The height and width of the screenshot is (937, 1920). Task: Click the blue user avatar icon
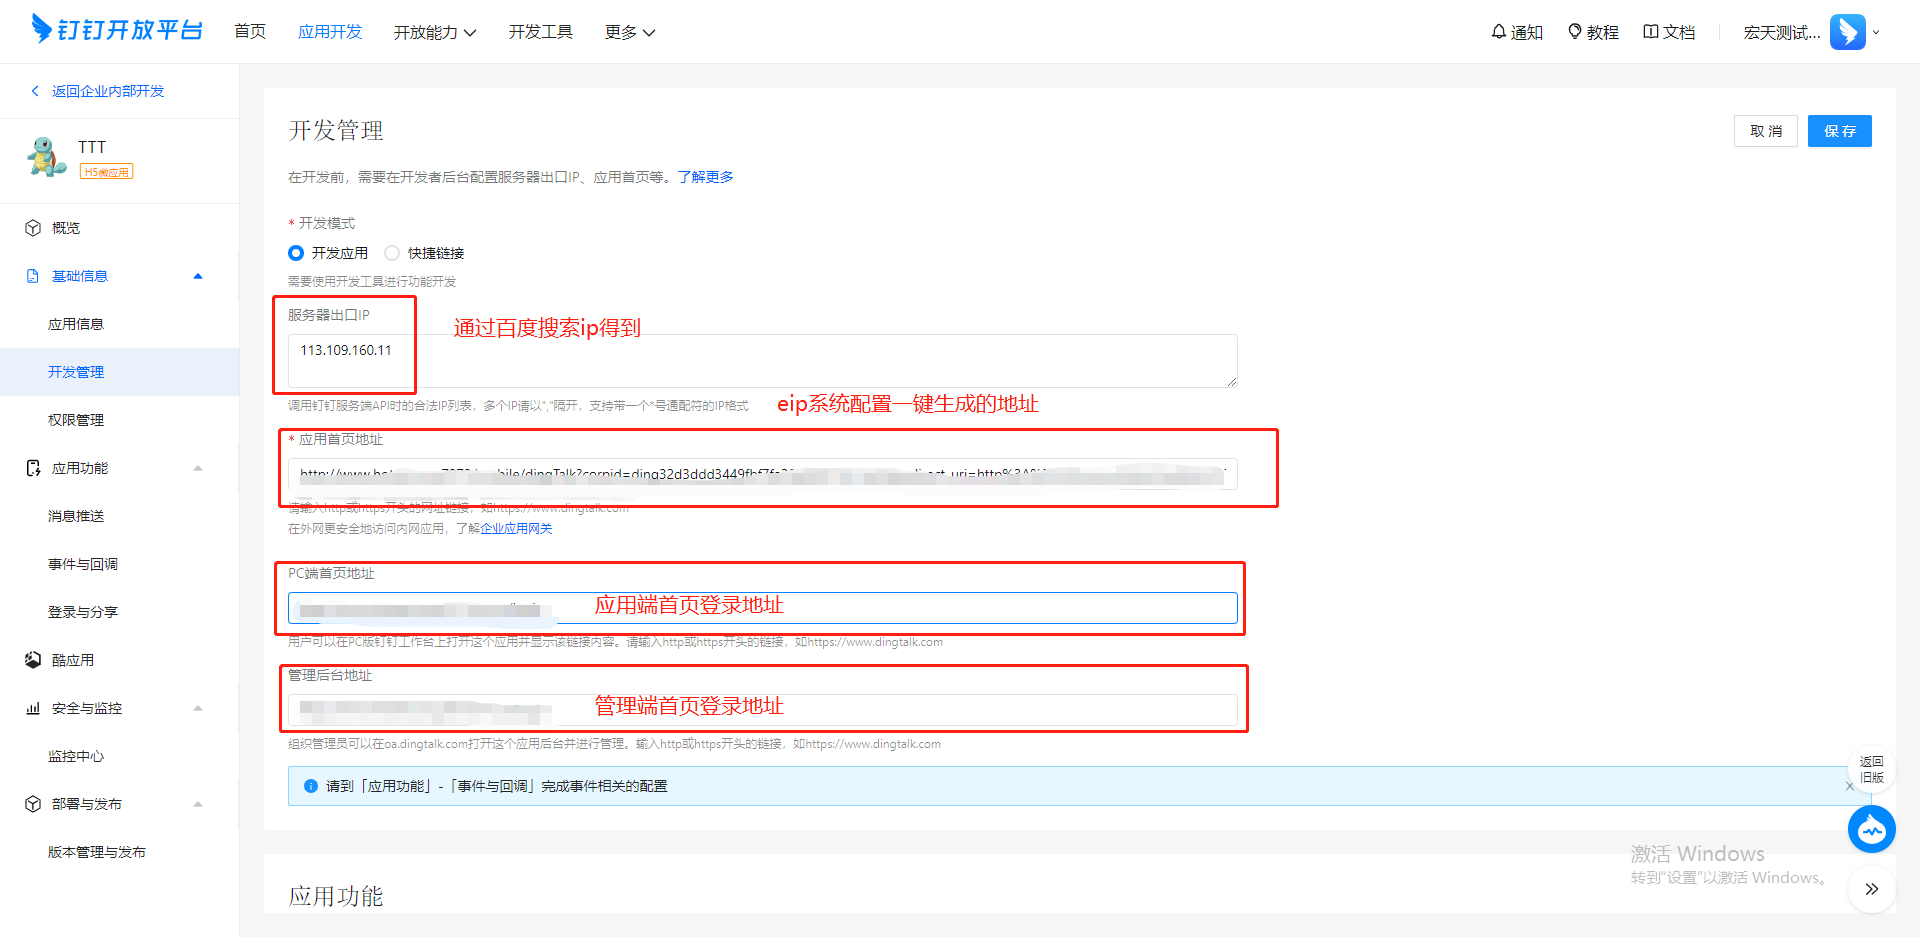[1847, 32]
